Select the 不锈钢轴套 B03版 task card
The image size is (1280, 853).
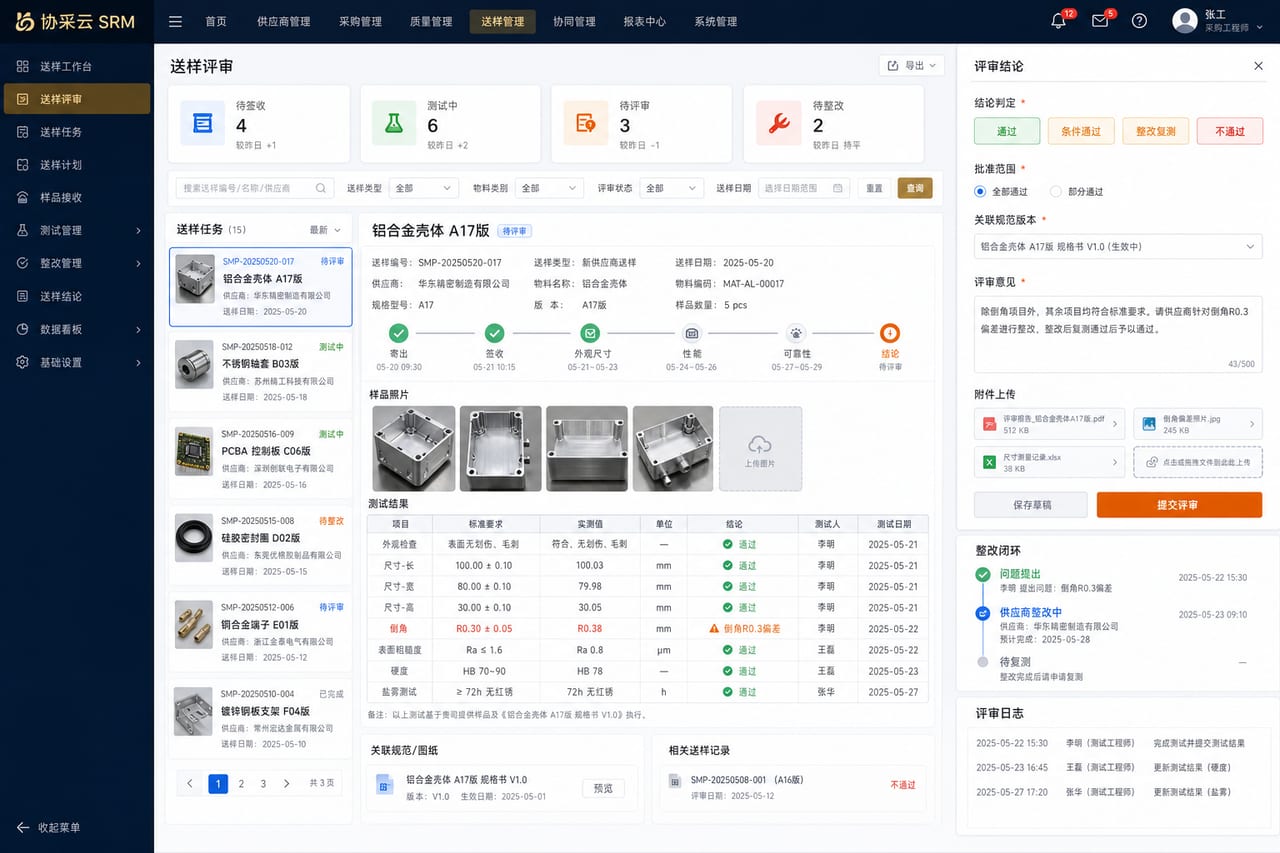click(260, 372)
